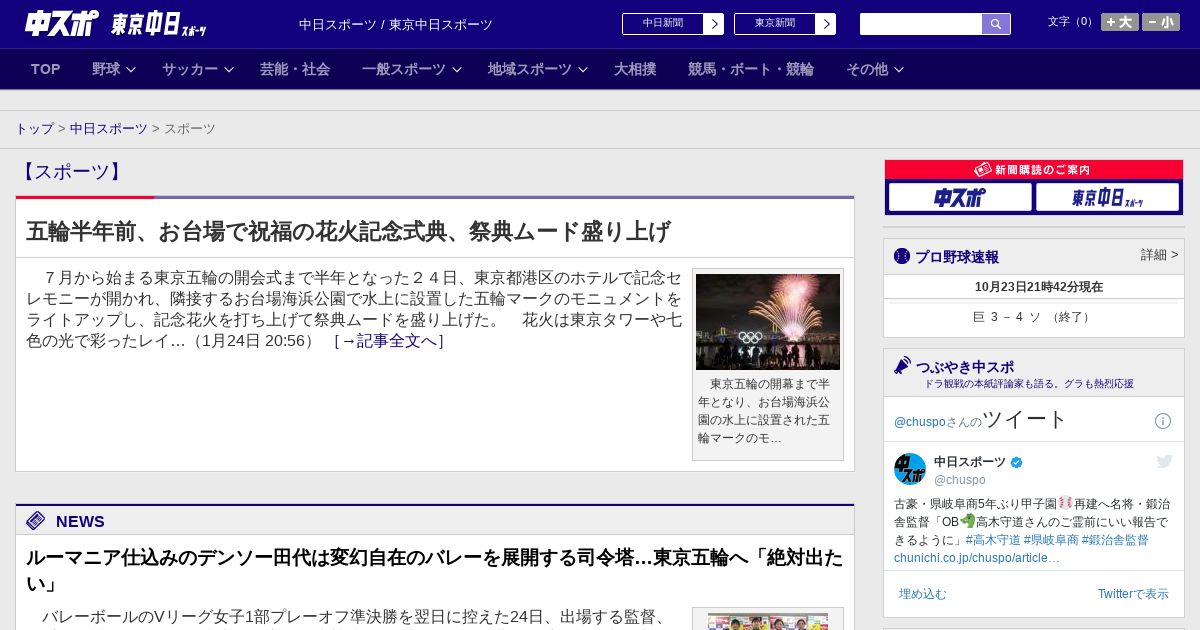Open the 野球 menu
The height and width of the screenshot is (630, 1200).
click(106, 69)
